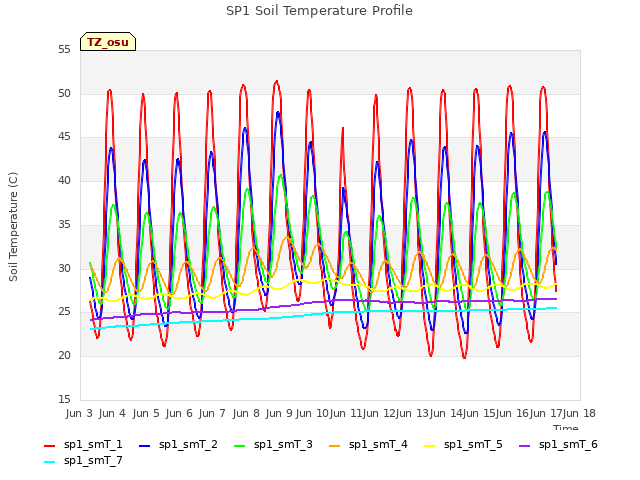Click the Jun 17 x-axis label

pyautogui.click(x=546, y=413)
